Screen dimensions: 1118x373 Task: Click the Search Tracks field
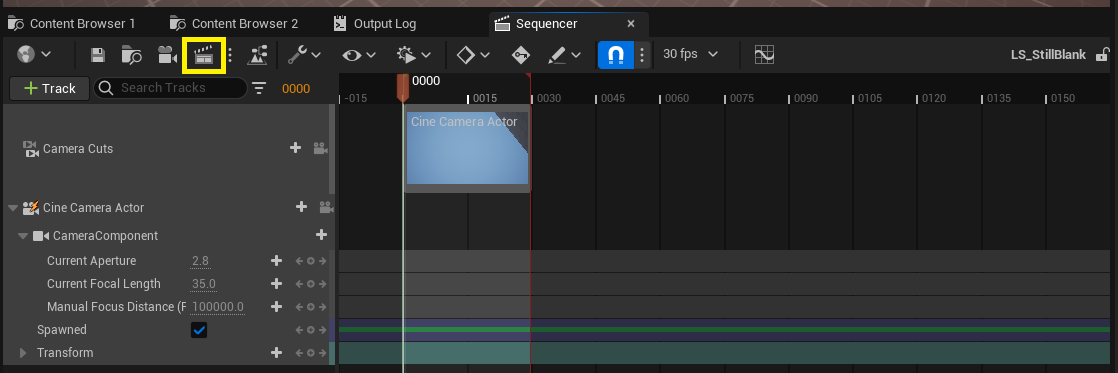coord(171,88)
